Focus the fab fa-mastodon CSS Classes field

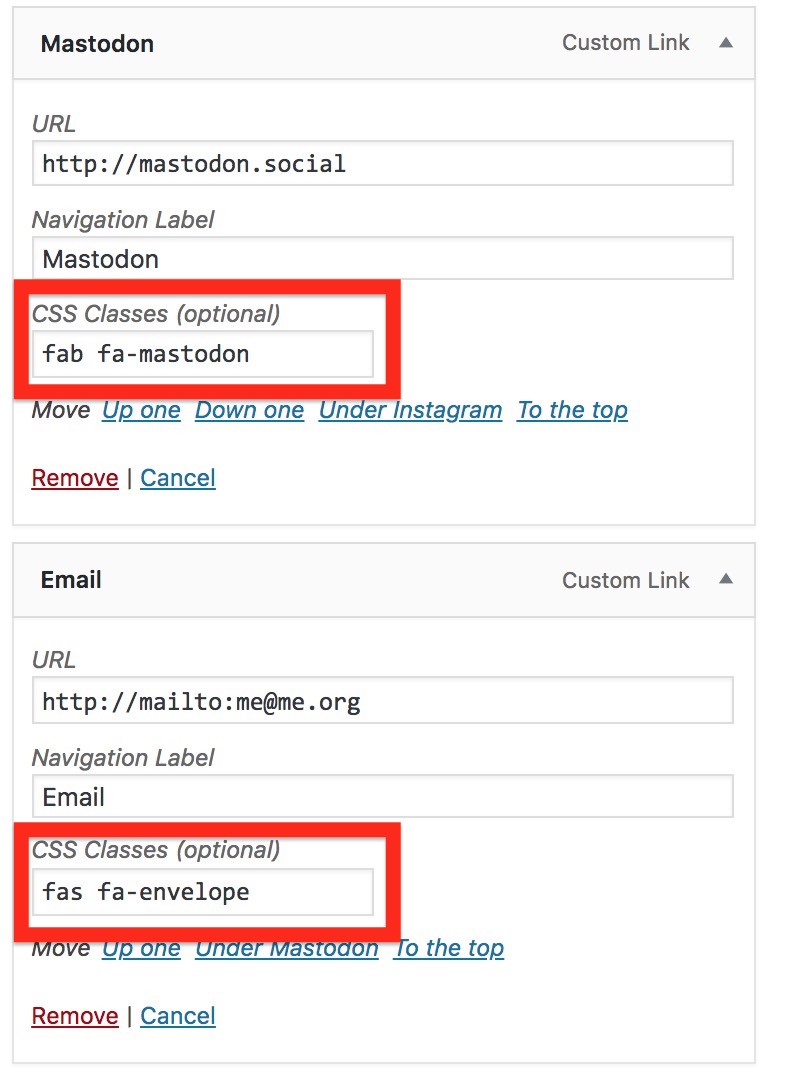click(x=203, y=354)
